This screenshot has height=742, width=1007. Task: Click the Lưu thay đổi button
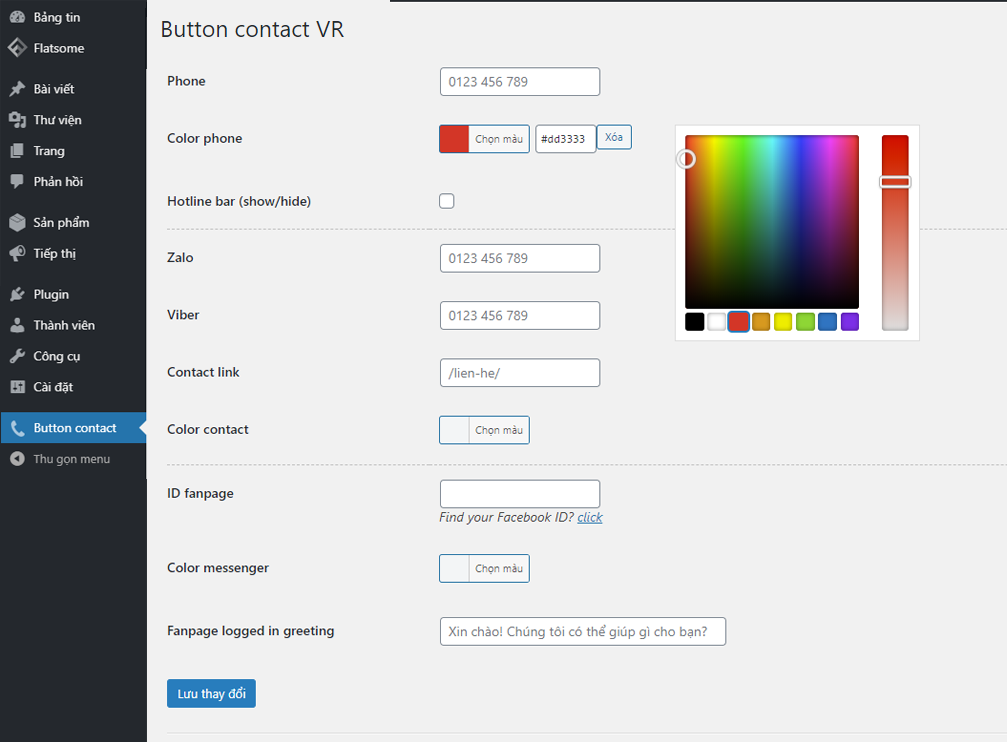(x=211, y=694)
